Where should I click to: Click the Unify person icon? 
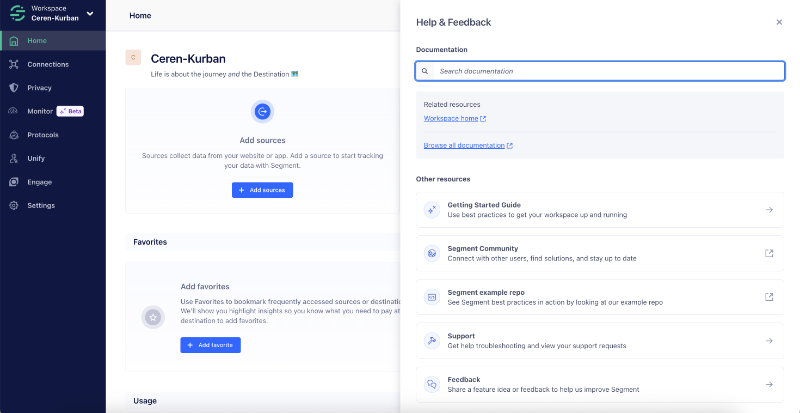click(x=14, y=158)
